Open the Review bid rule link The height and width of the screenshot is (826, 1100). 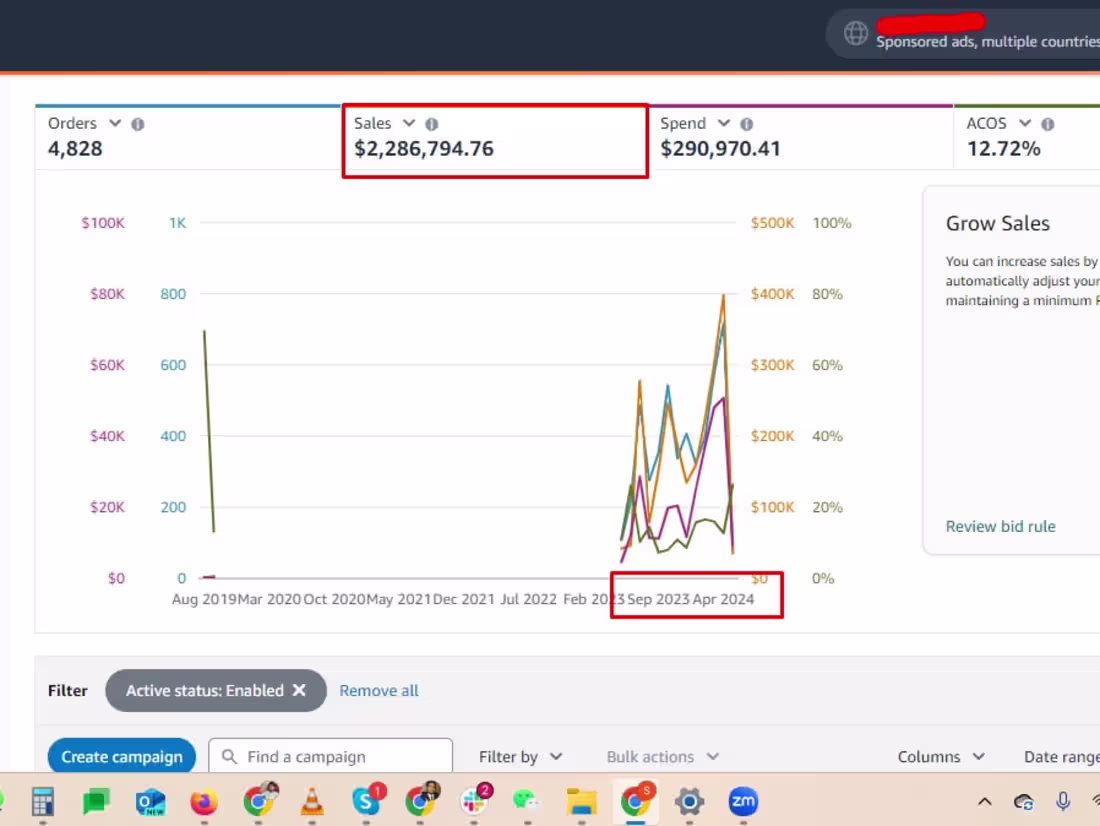coord(1000,526)
